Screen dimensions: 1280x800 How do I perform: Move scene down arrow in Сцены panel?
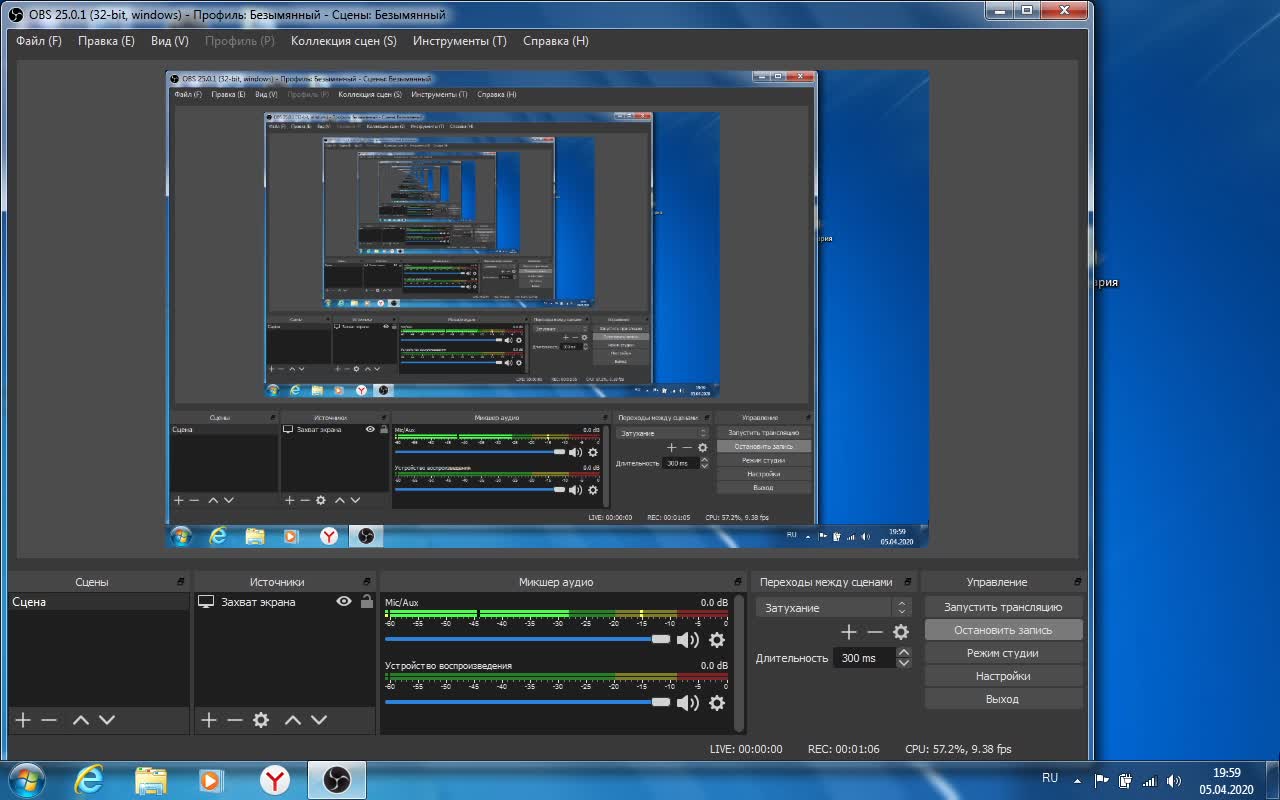click(x=107, y=720)
